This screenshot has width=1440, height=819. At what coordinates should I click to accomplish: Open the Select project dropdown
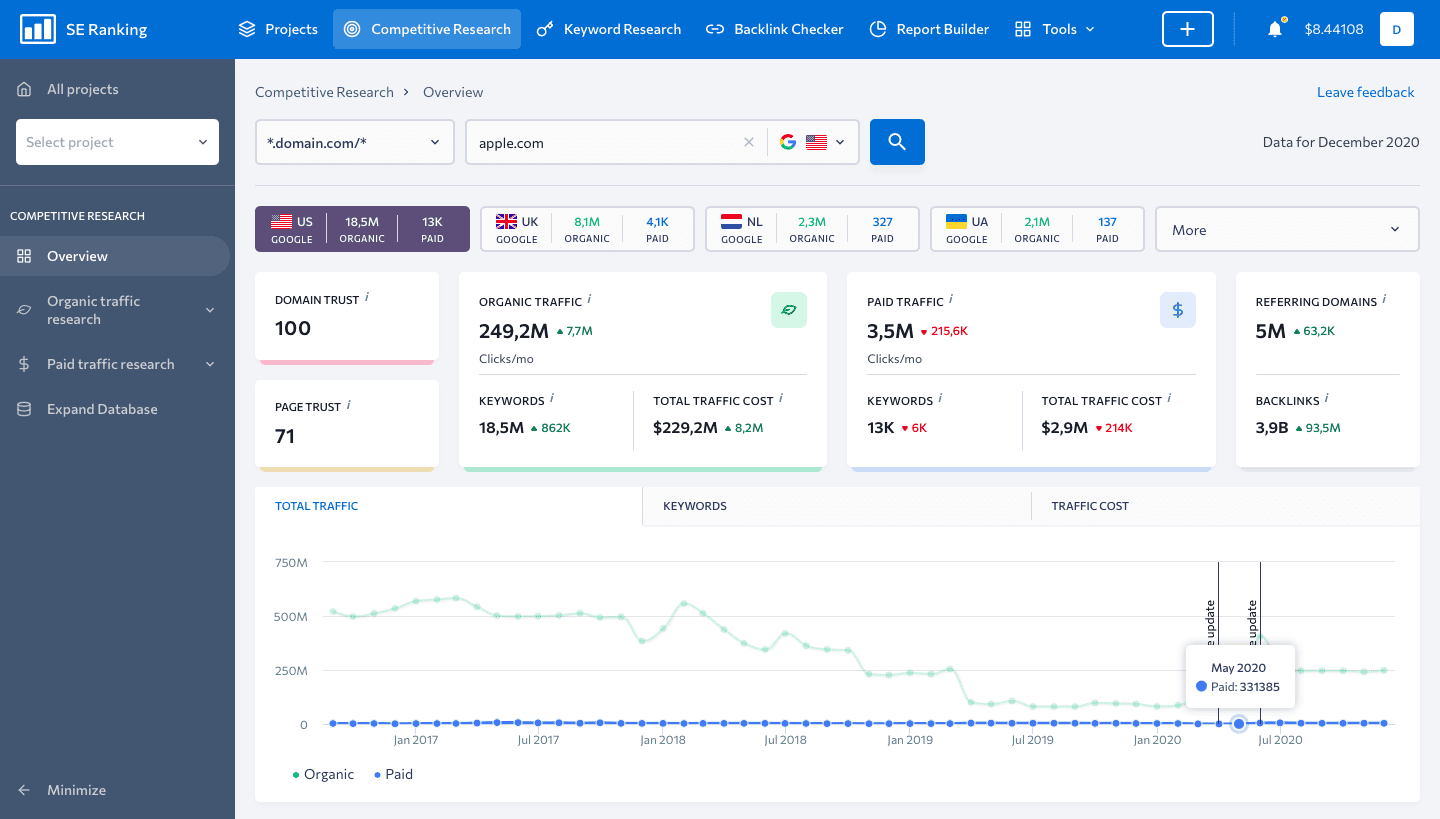[x=117, y=142]
